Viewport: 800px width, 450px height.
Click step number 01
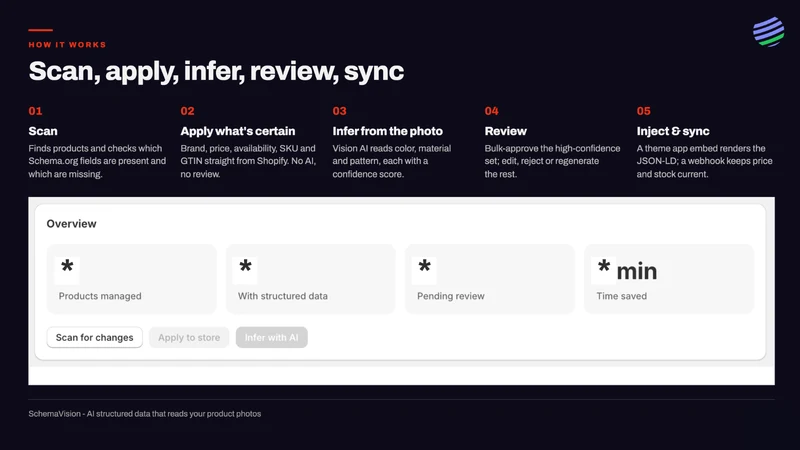[35, 111]
